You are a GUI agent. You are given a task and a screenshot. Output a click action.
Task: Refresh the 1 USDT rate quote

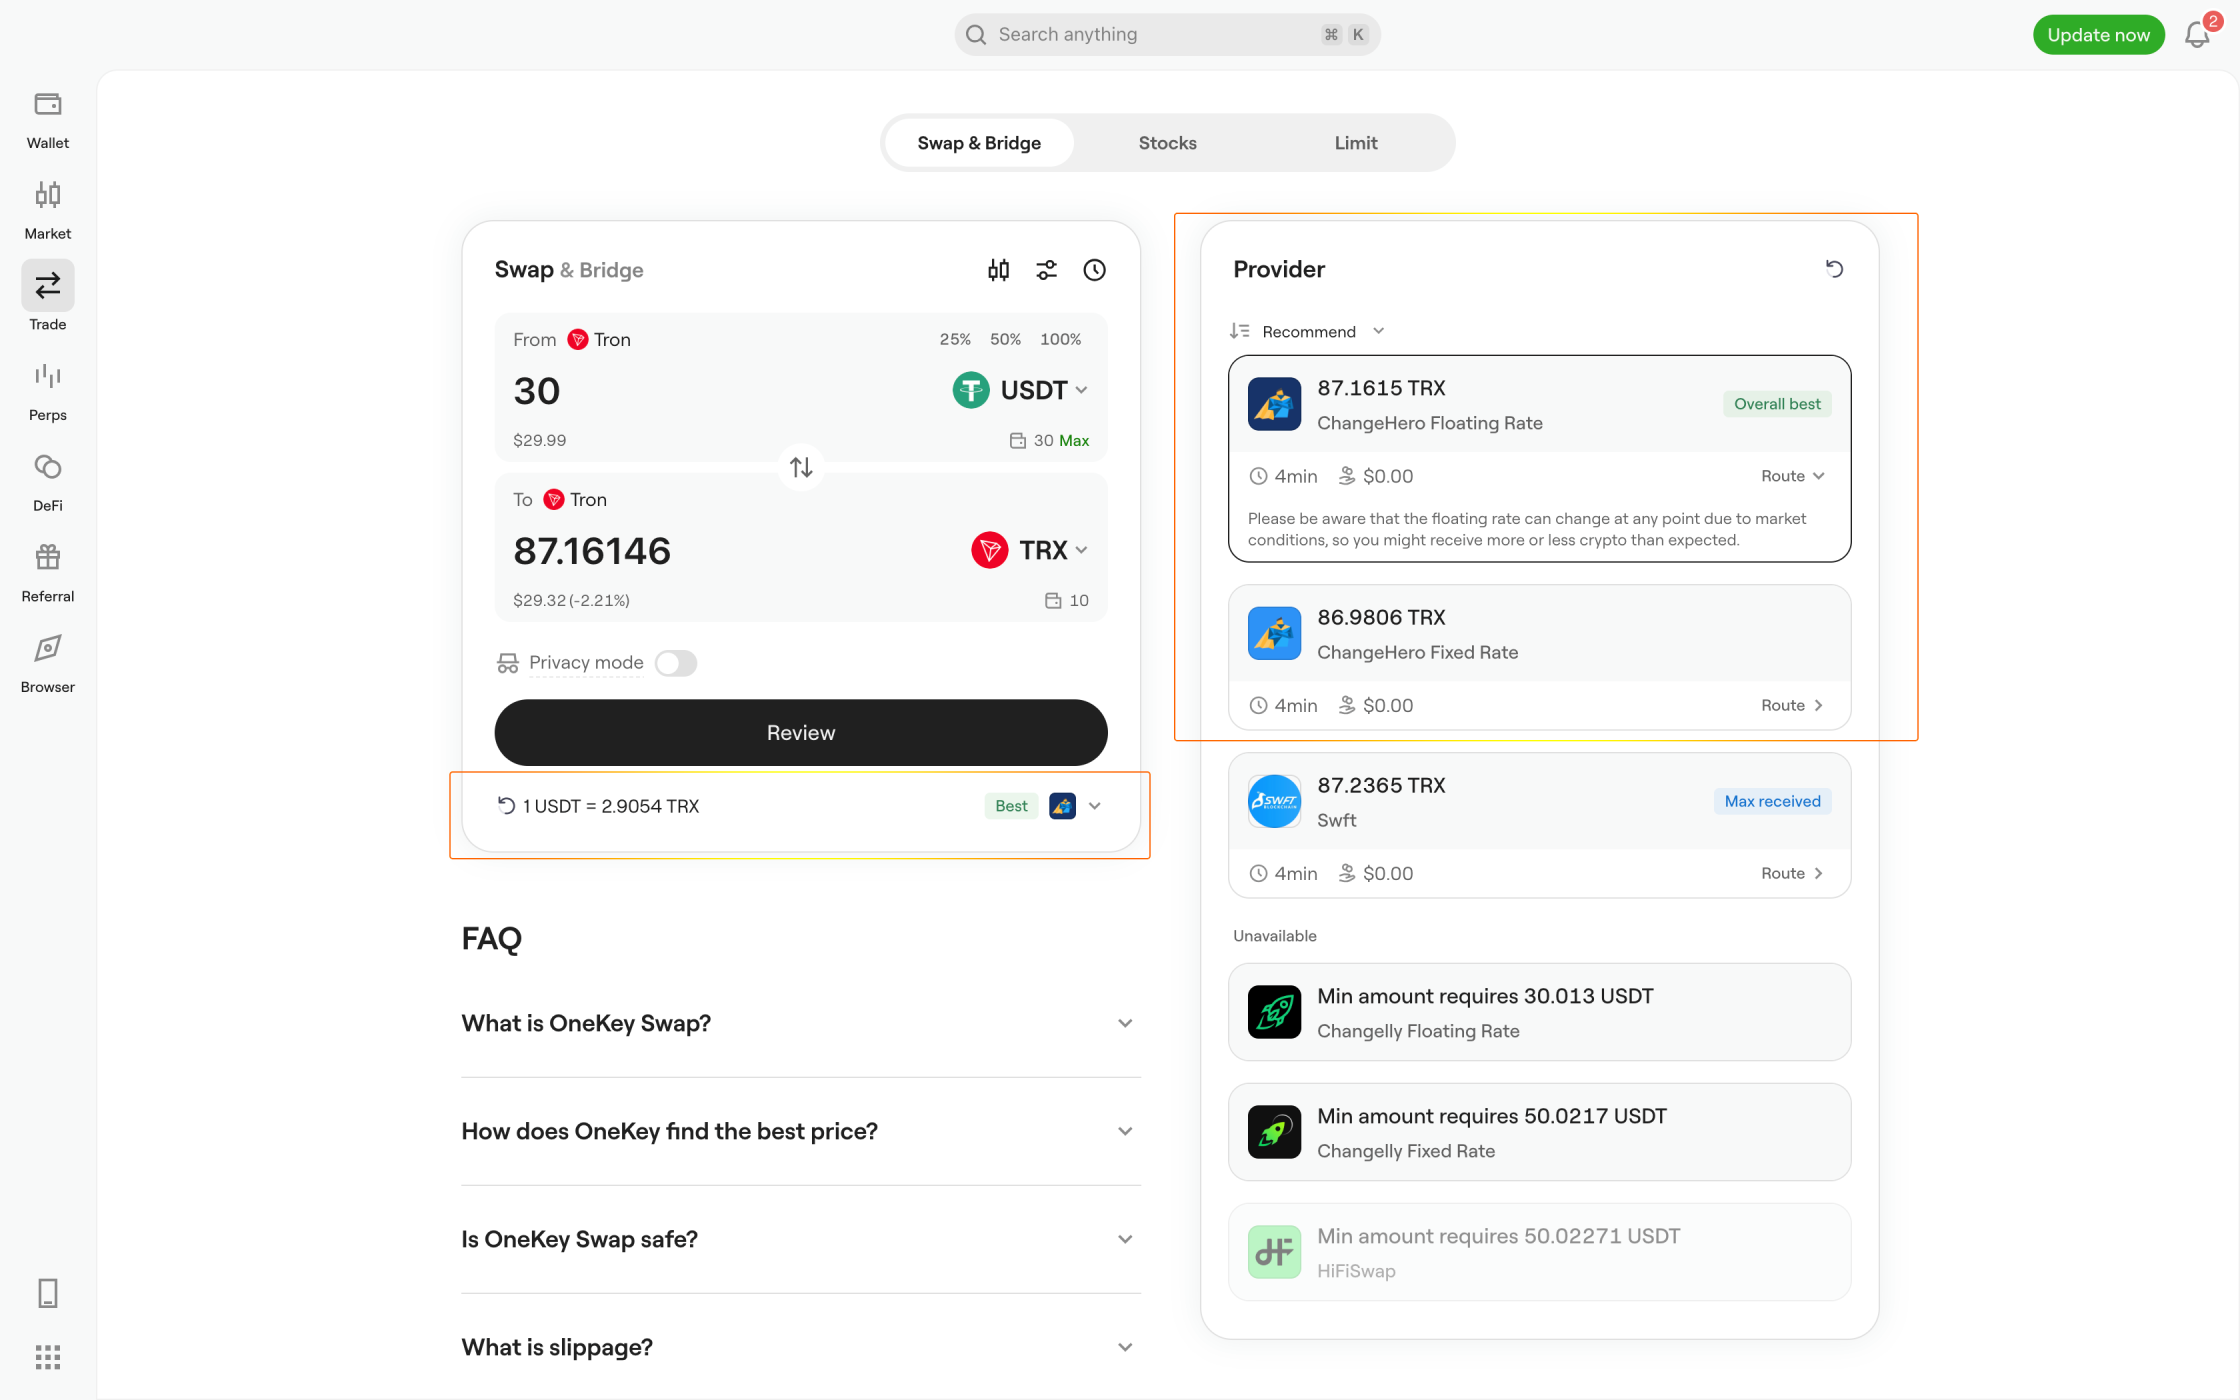click(506, 806)
